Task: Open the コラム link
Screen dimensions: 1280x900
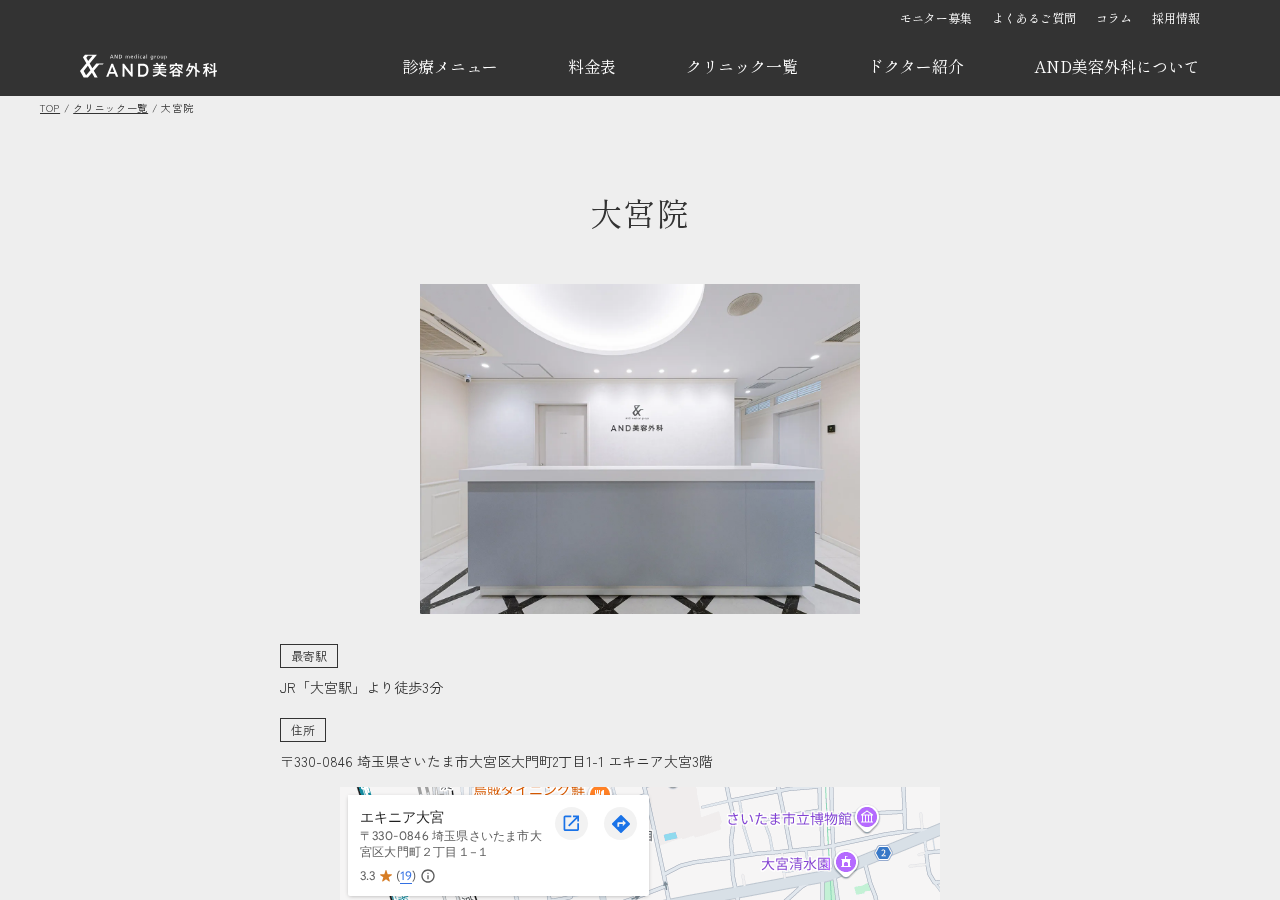Action: click(x=1114, y=18)
